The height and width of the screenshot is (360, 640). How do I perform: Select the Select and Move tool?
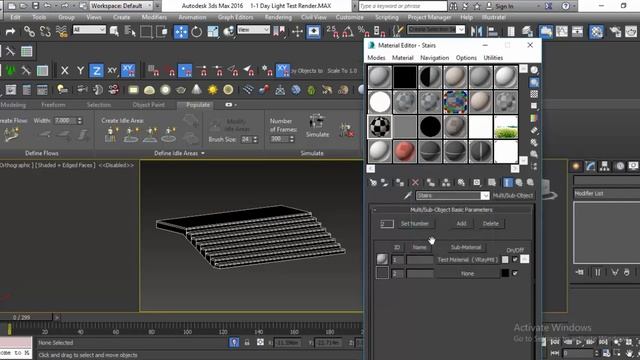click(180, 31)
